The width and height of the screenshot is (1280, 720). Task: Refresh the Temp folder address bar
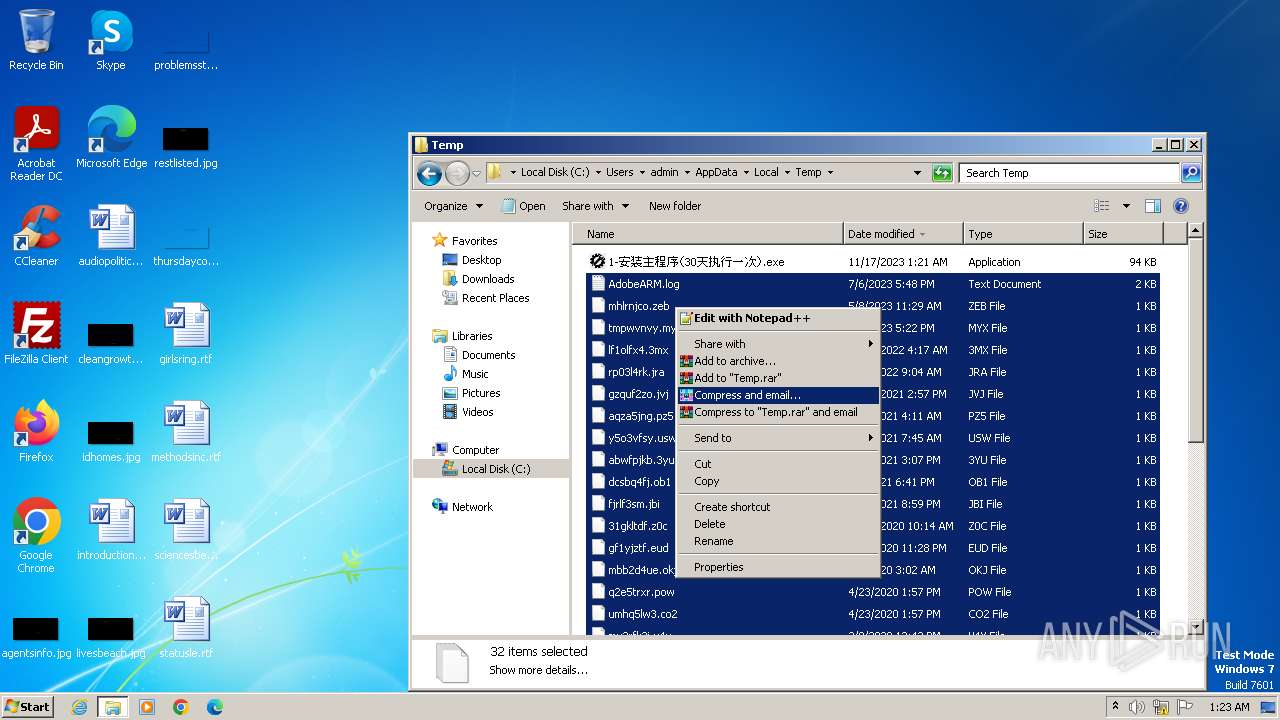click(x=942, y=173)
